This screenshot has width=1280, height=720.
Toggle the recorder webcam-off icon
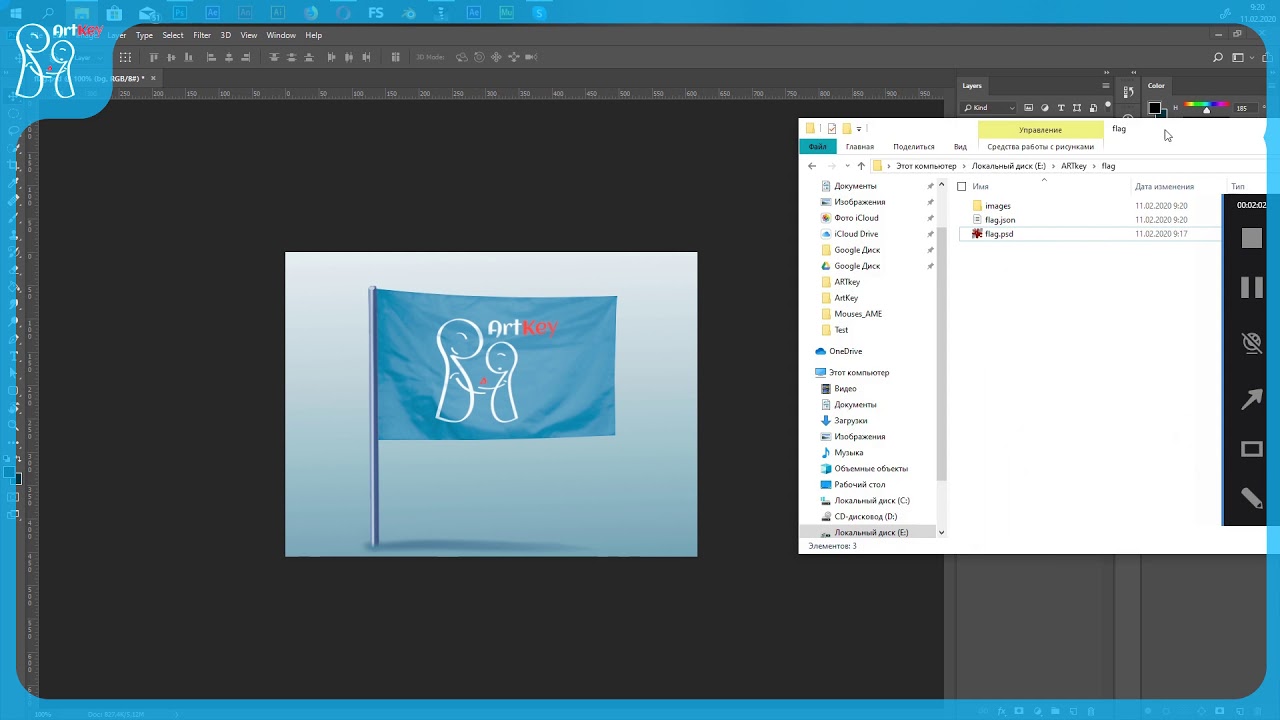coord(1252,343)
